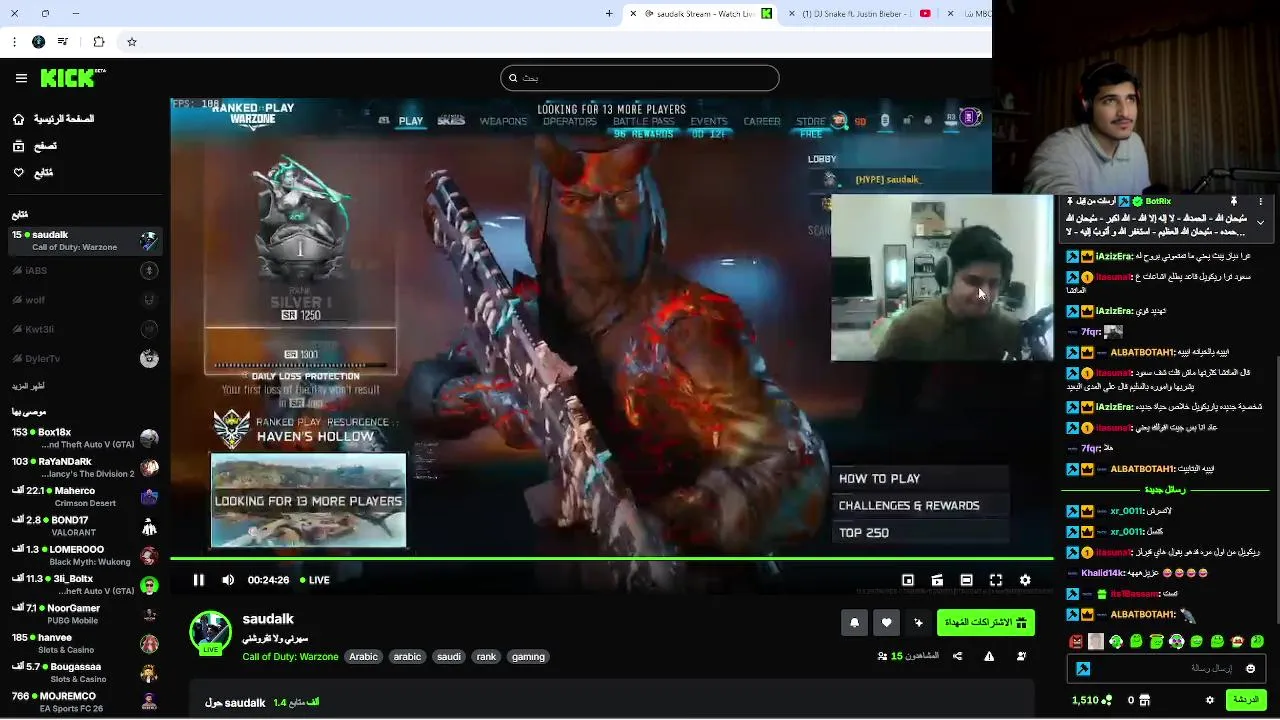
Task: Click the user icon beside report
Action: [x=1021, y=656]
